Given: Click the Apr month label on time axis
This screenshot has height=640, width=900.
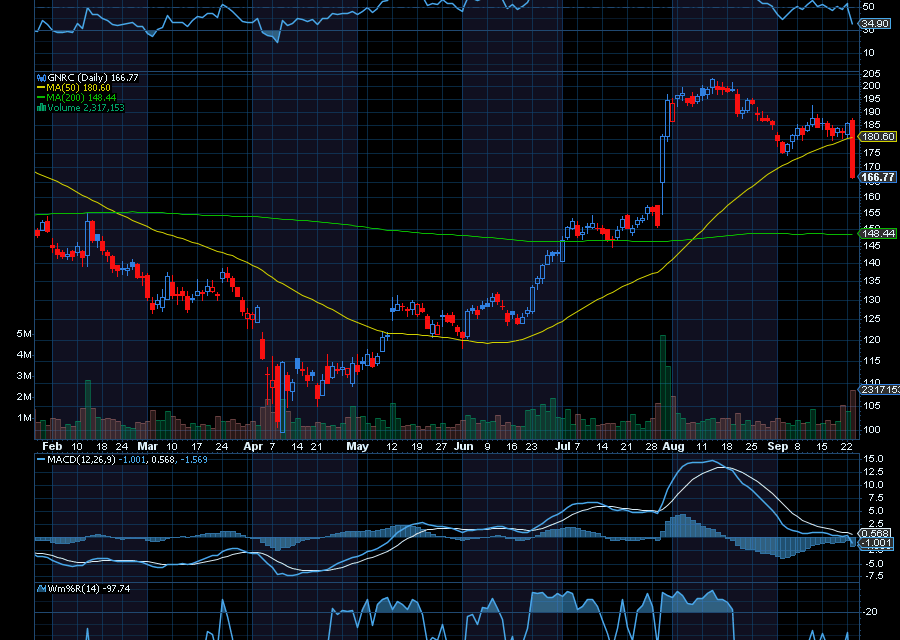Looking at the screenshot, I should pyautogui.click(x=253, y=447).
